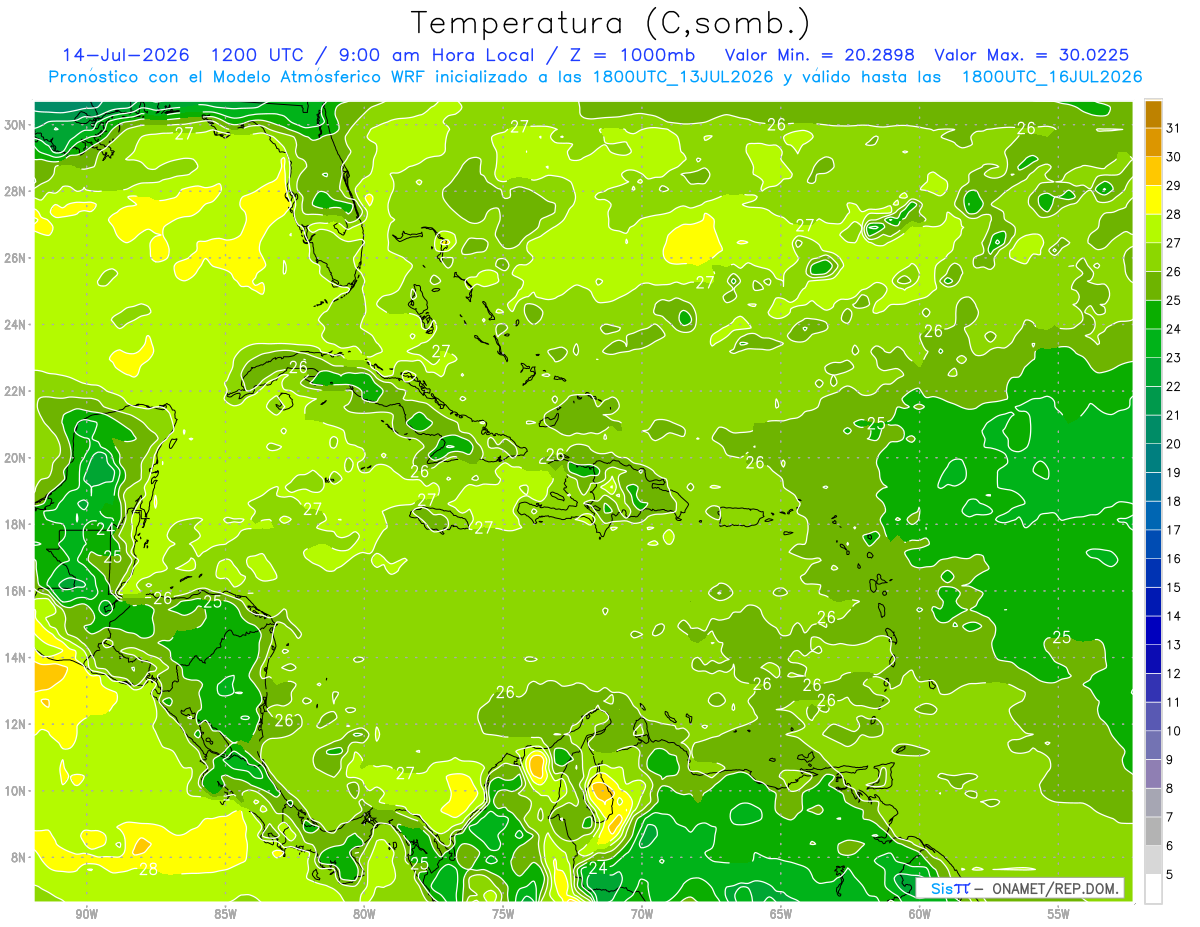Click the 20N latitude axis label
The width and height of the screenshot is (1200, 927).
15,457
